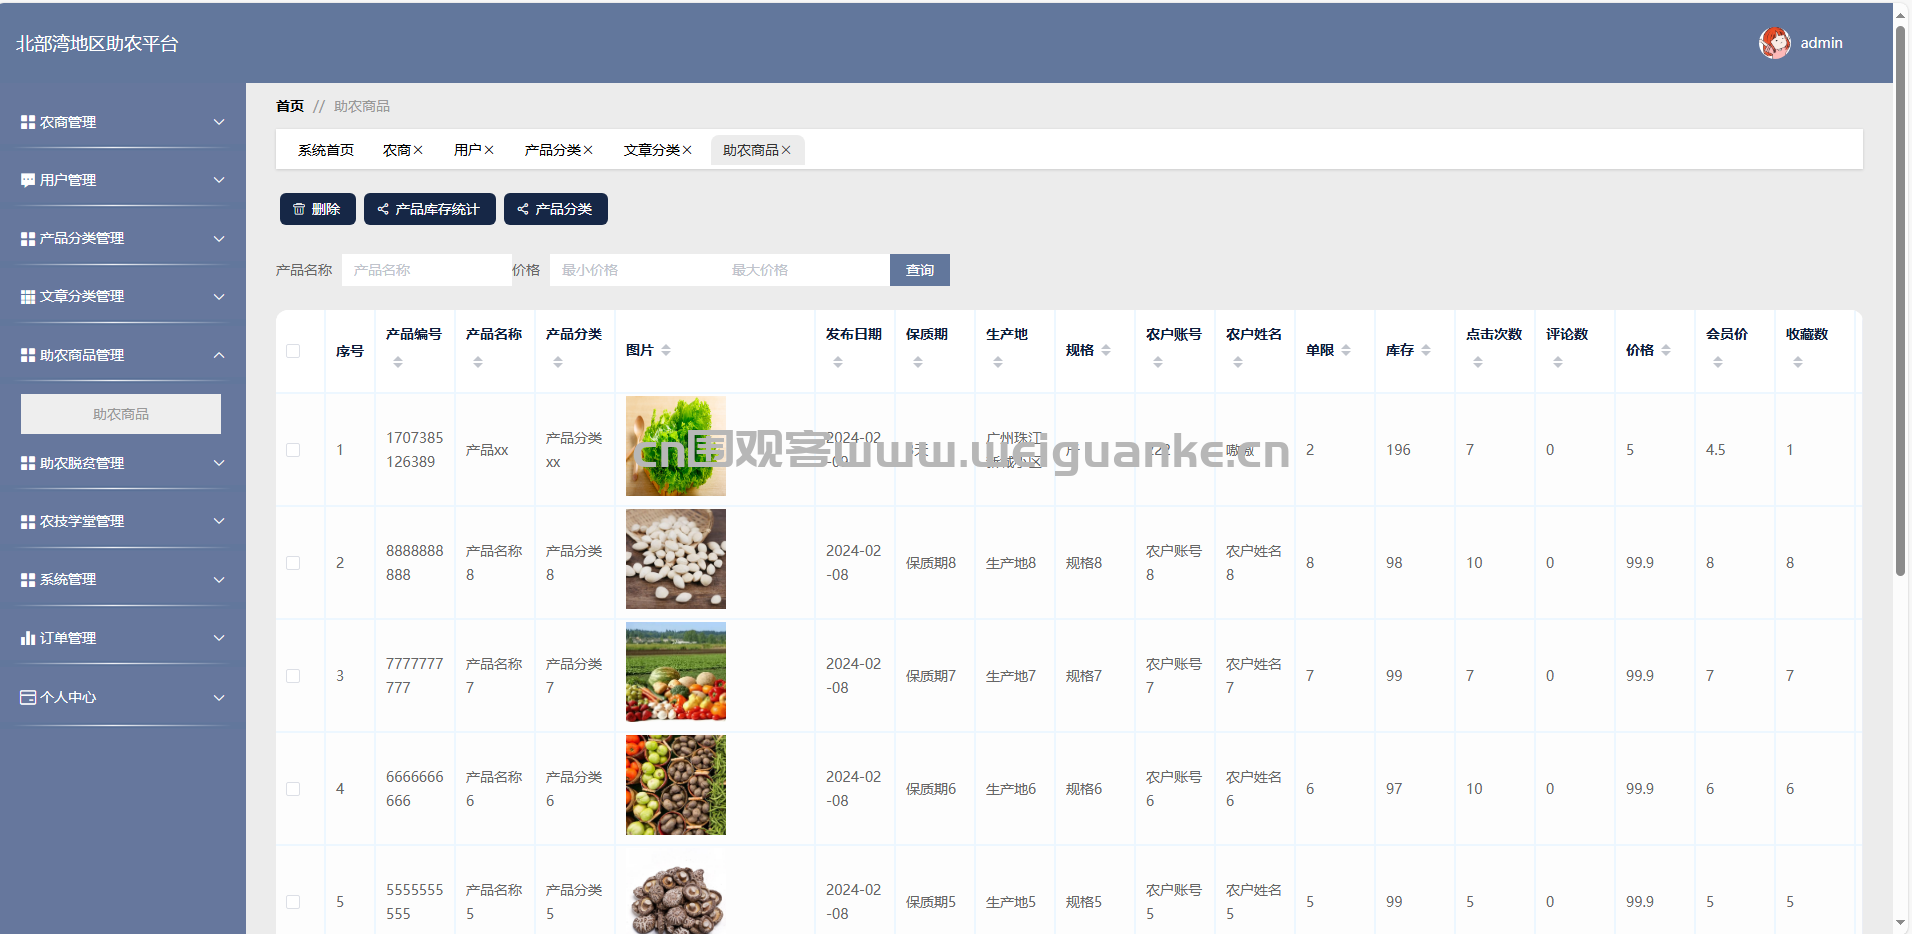The height and width of the screenshot is (934, 1912).
Task: Go to 首页 breadcrumb link
Action: tap(290, 106)
